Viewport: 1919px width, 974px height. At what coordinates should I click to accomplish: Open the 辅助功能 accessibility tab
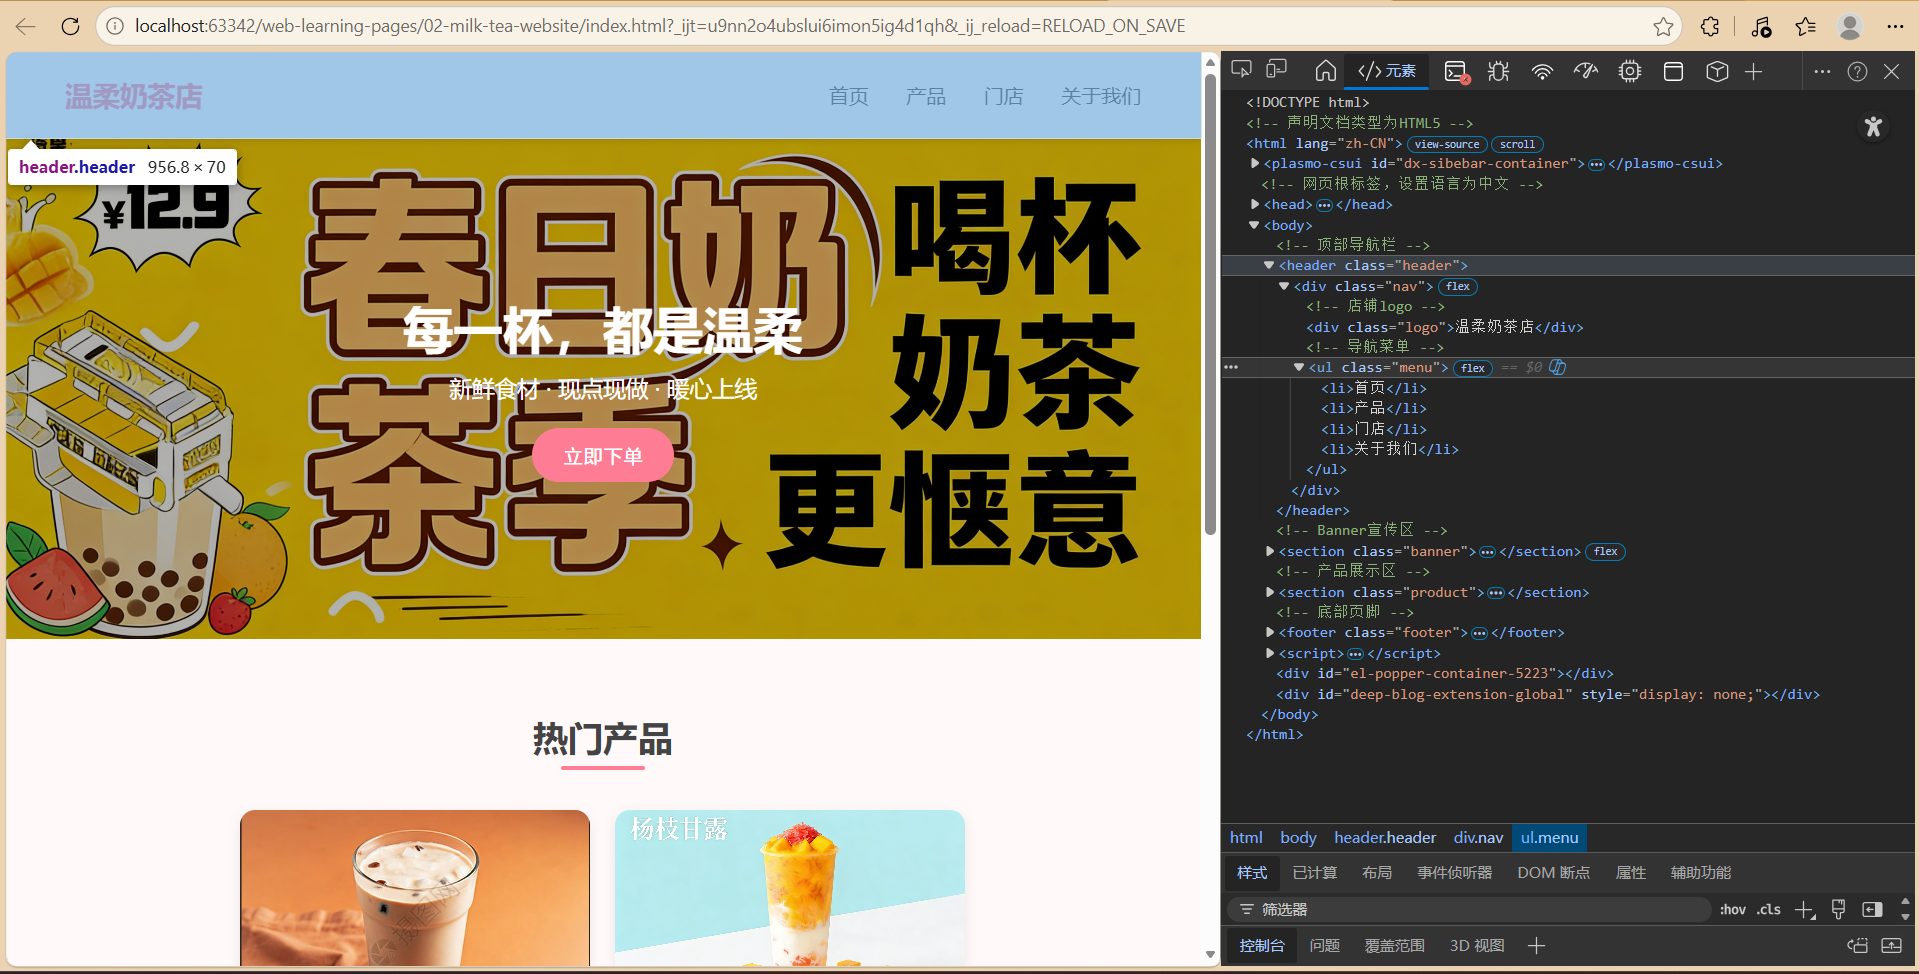pyautogui.click(x=1700, y=873)
